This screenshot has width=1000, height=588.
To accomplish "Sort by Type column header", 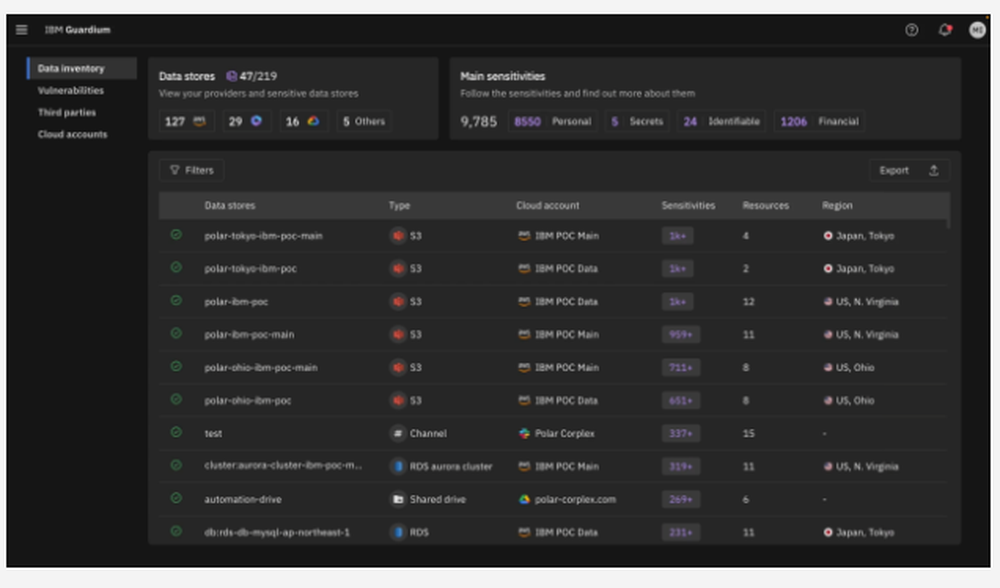I will pos(399,205).
